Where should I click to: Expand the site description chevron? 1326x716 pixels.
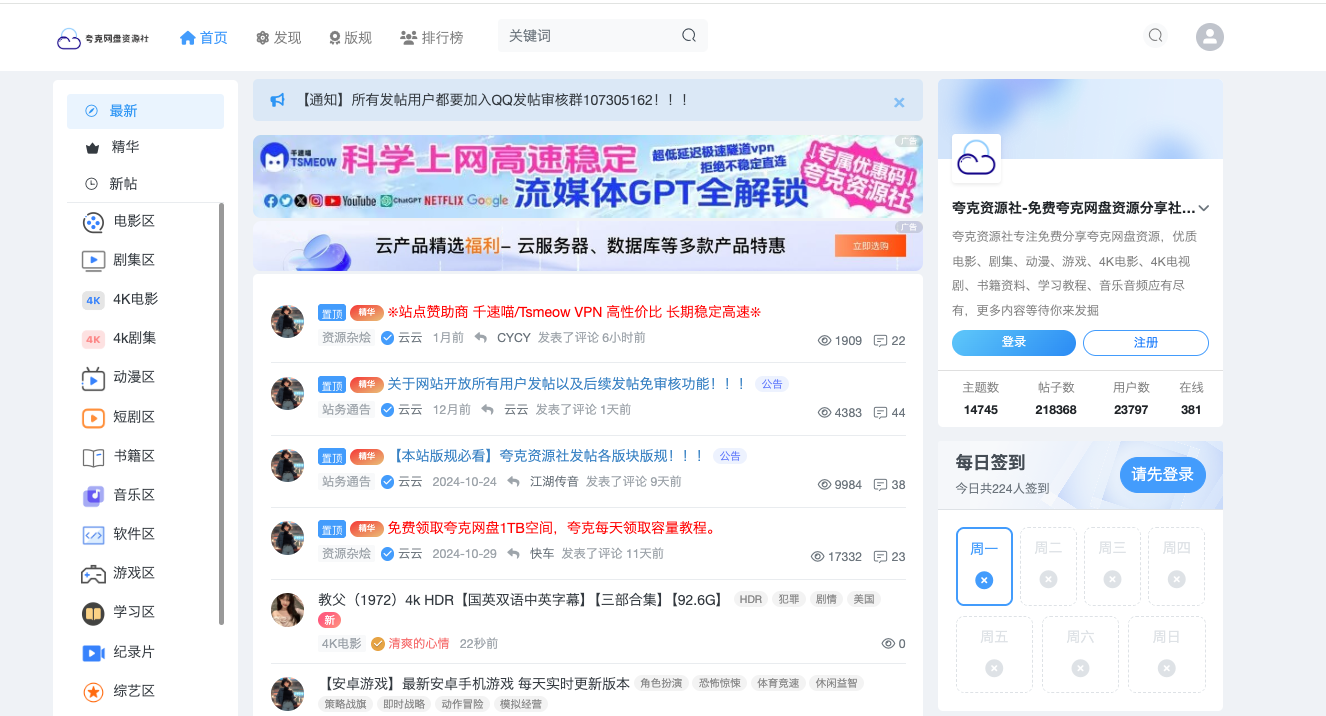1204,208
